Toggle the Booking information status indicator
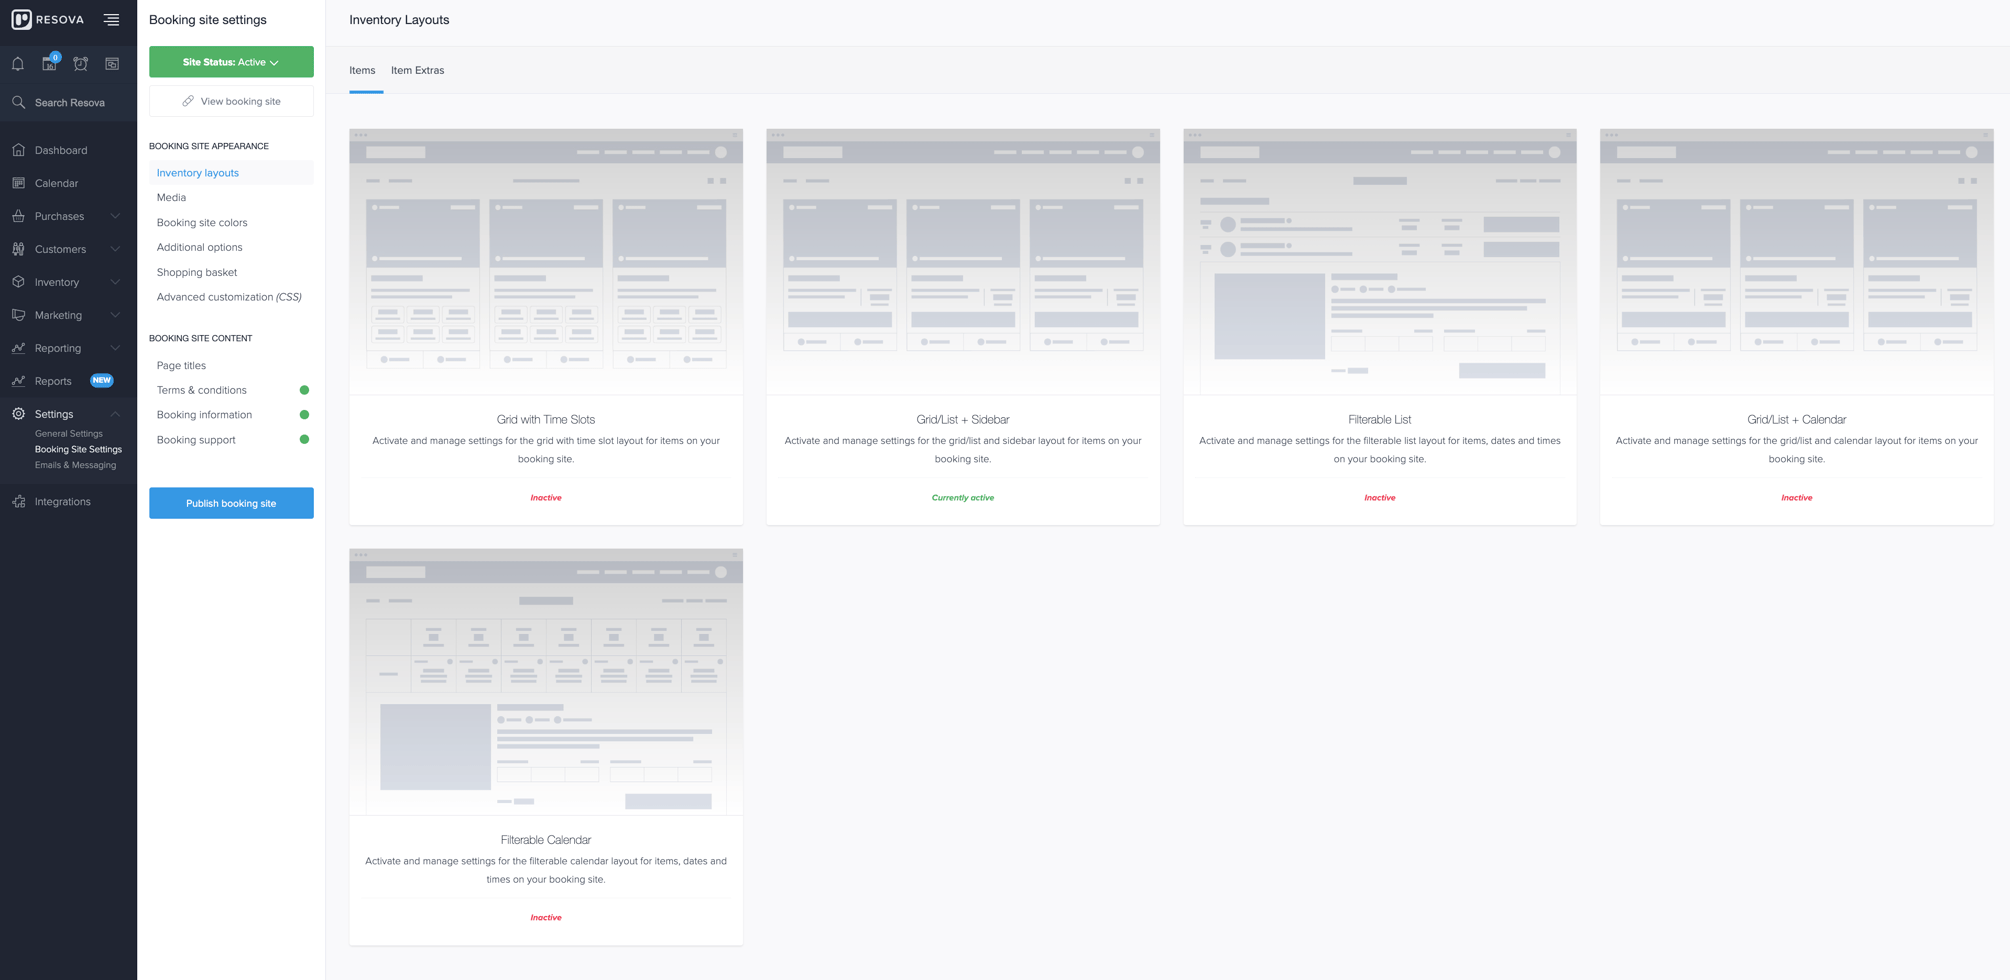 (x=305, y=414)
